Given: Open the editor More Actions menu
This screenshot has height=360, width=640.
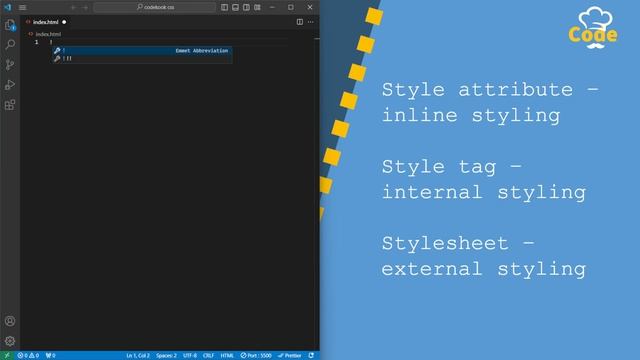Looking at the screenshot, I should (x=311, y=22).
